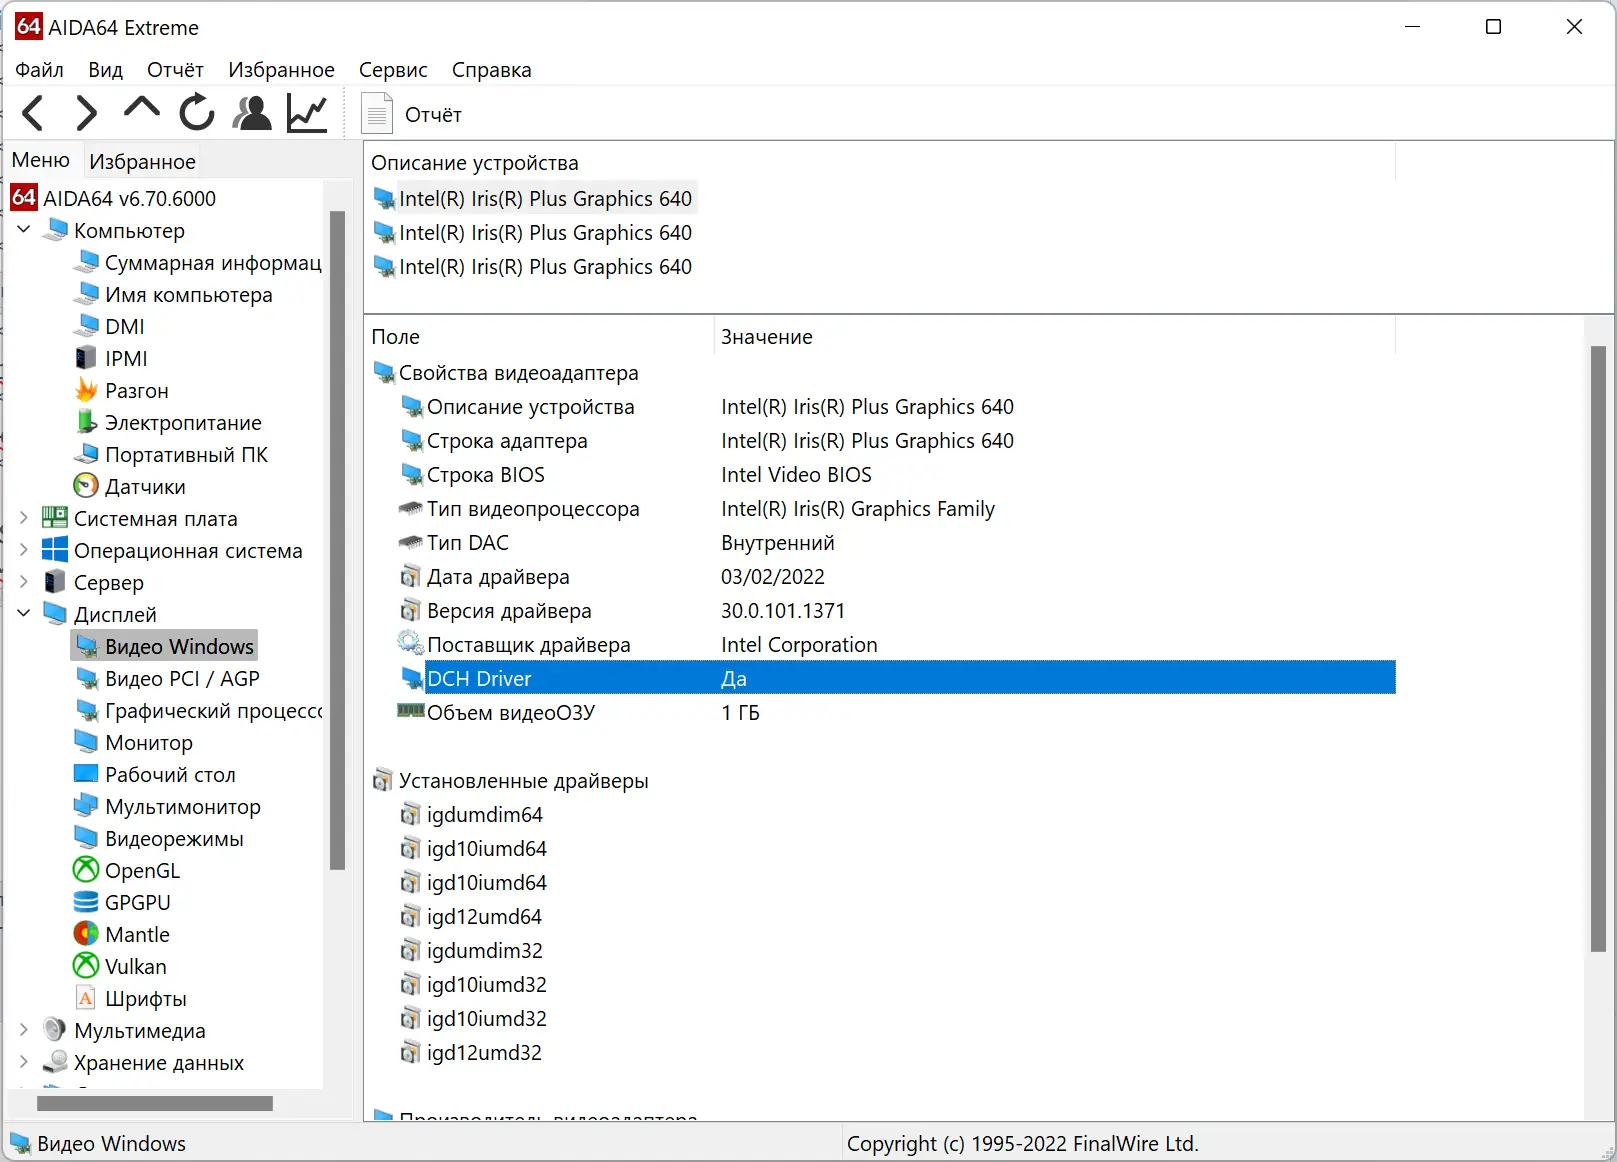Expand the Хранение данных section

(22, 1063)
